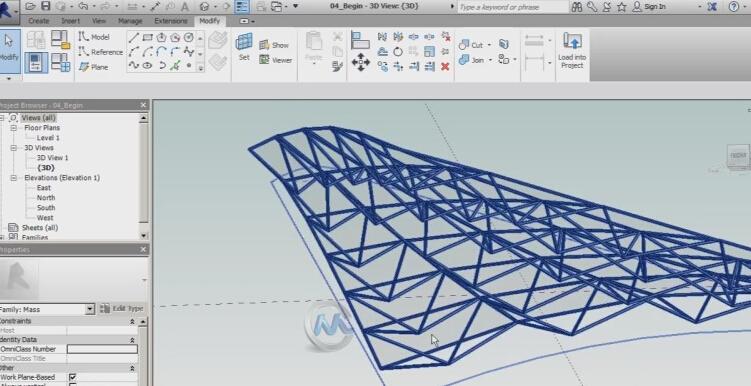Click the Rotate tool icon
The height and width of the screenshot is (386, 751).
[398, 52]
